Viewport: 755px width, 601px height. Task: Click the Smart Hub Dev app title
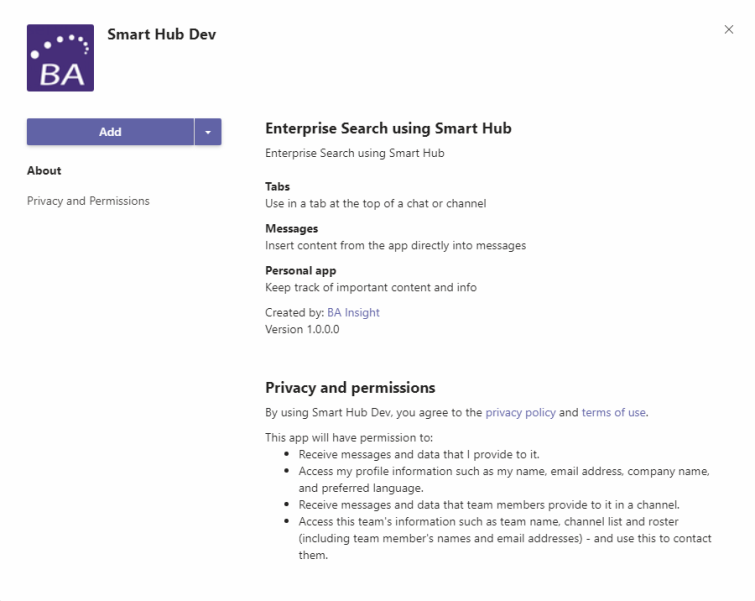point(161,35)
